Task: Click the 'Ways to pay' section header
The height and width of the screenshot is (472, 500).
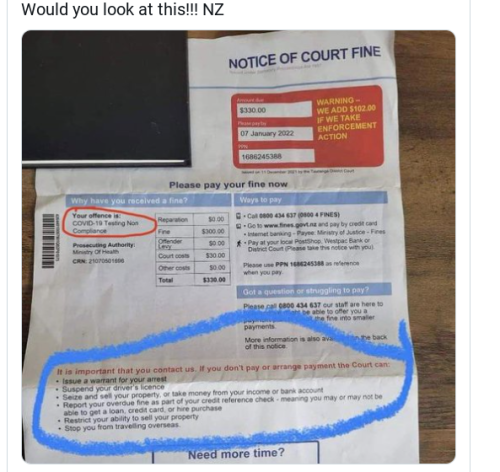Action: tap(311, 199)
